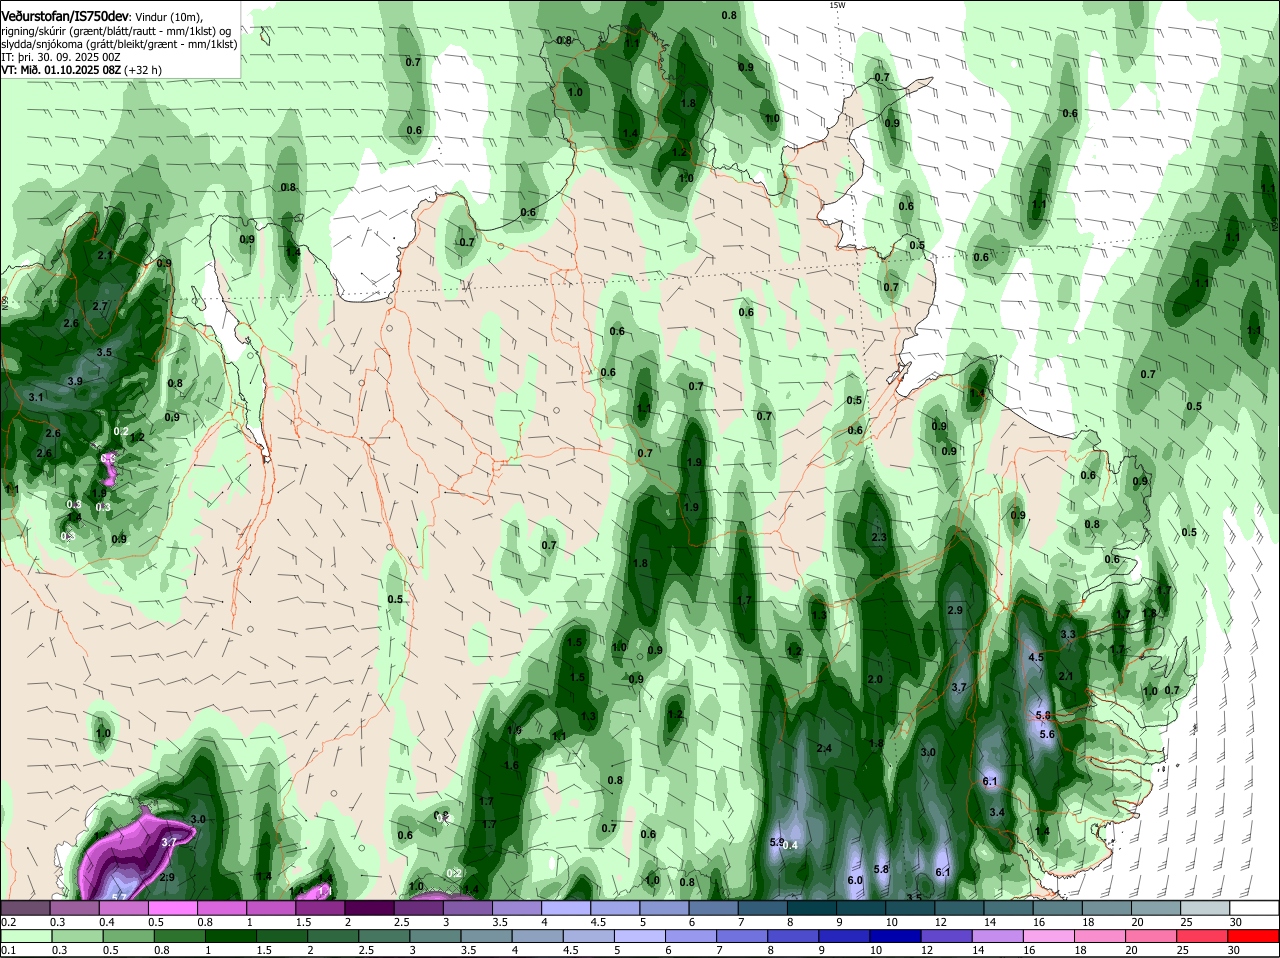Click the 3.1 rainfall value on the map

(x=37, y=397)
